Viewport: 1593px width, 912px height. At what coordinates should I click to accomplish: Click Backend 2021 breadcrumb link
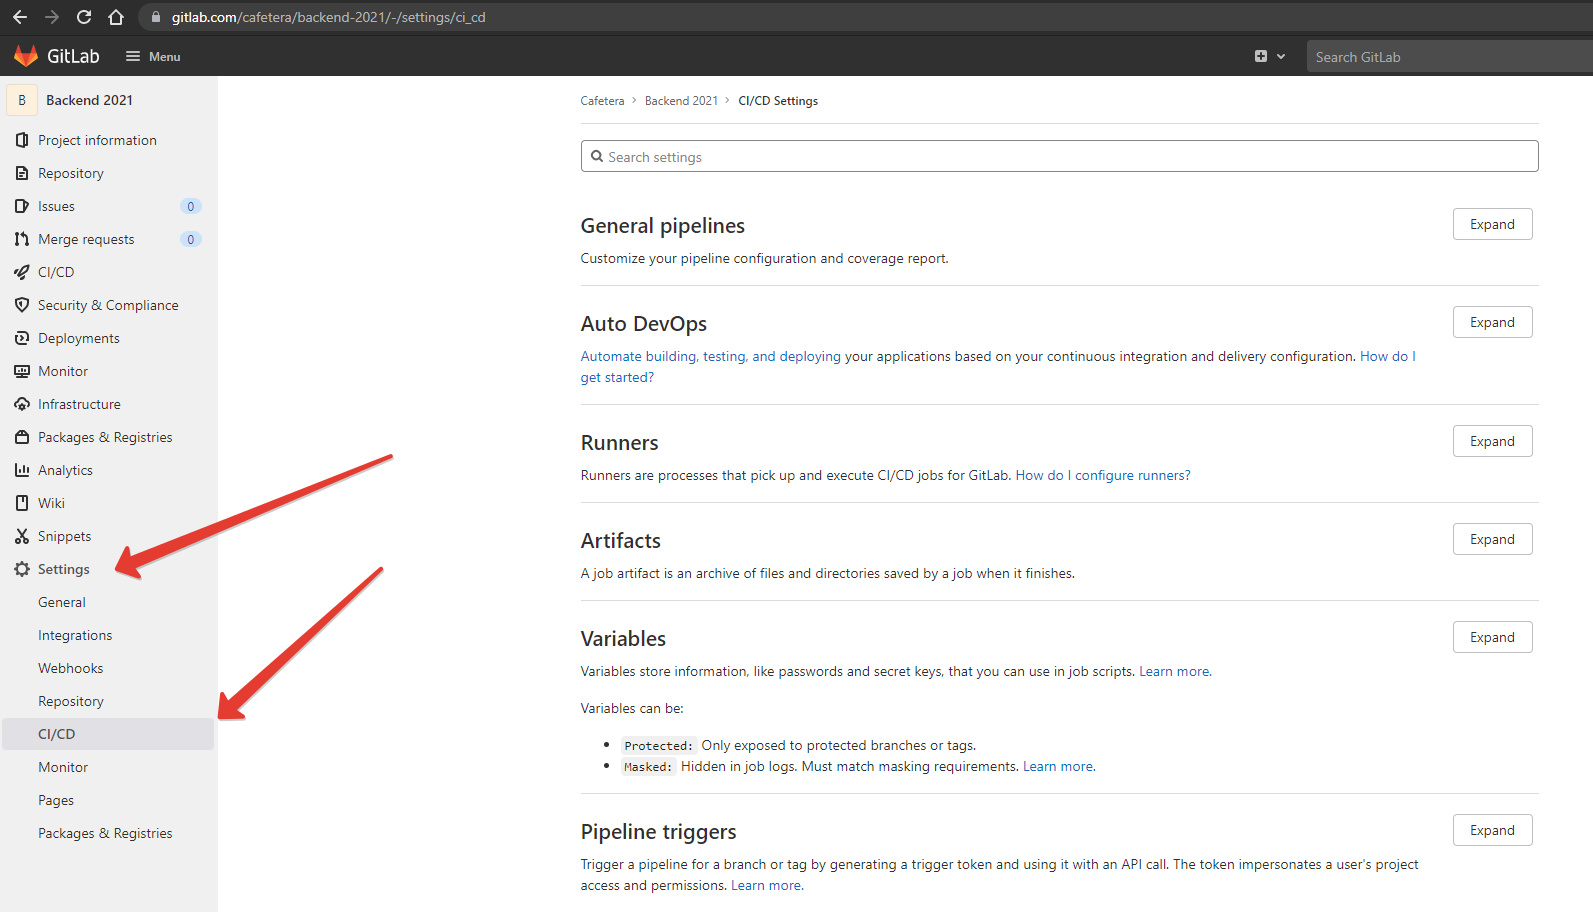[681, 101]
